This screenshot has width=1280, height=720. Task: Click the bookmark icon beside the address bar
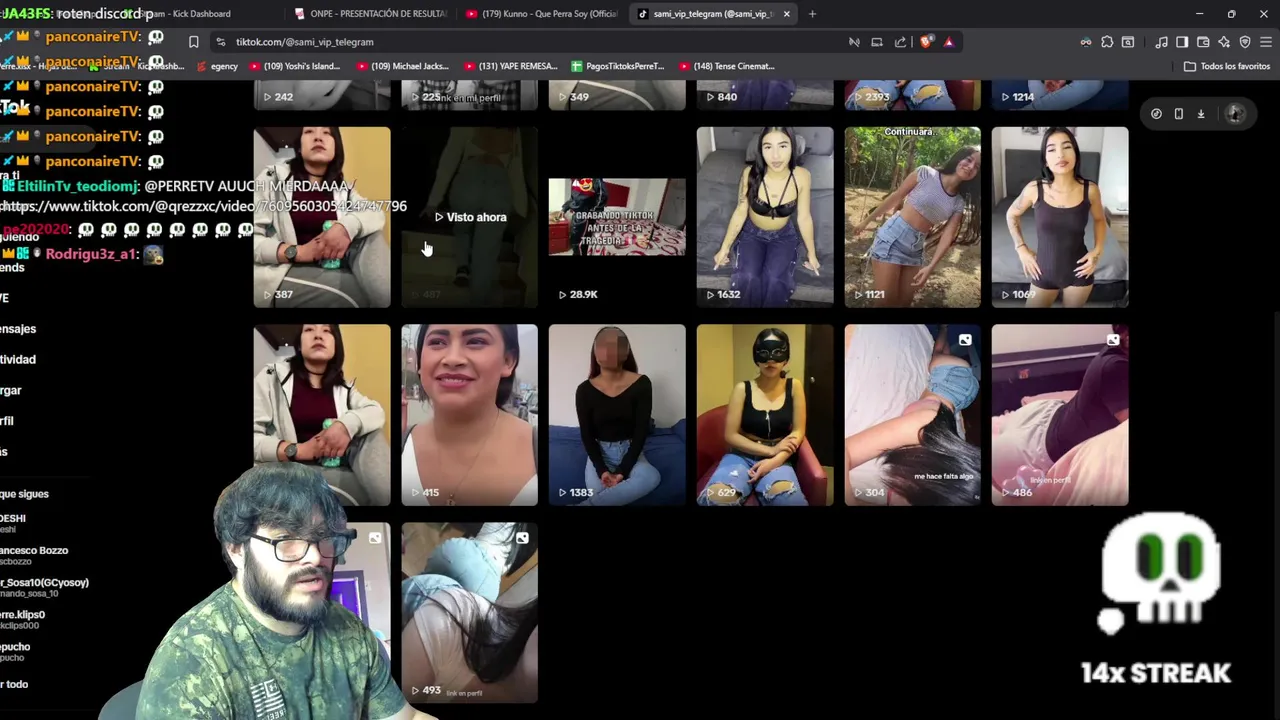[x=193, y=42]
